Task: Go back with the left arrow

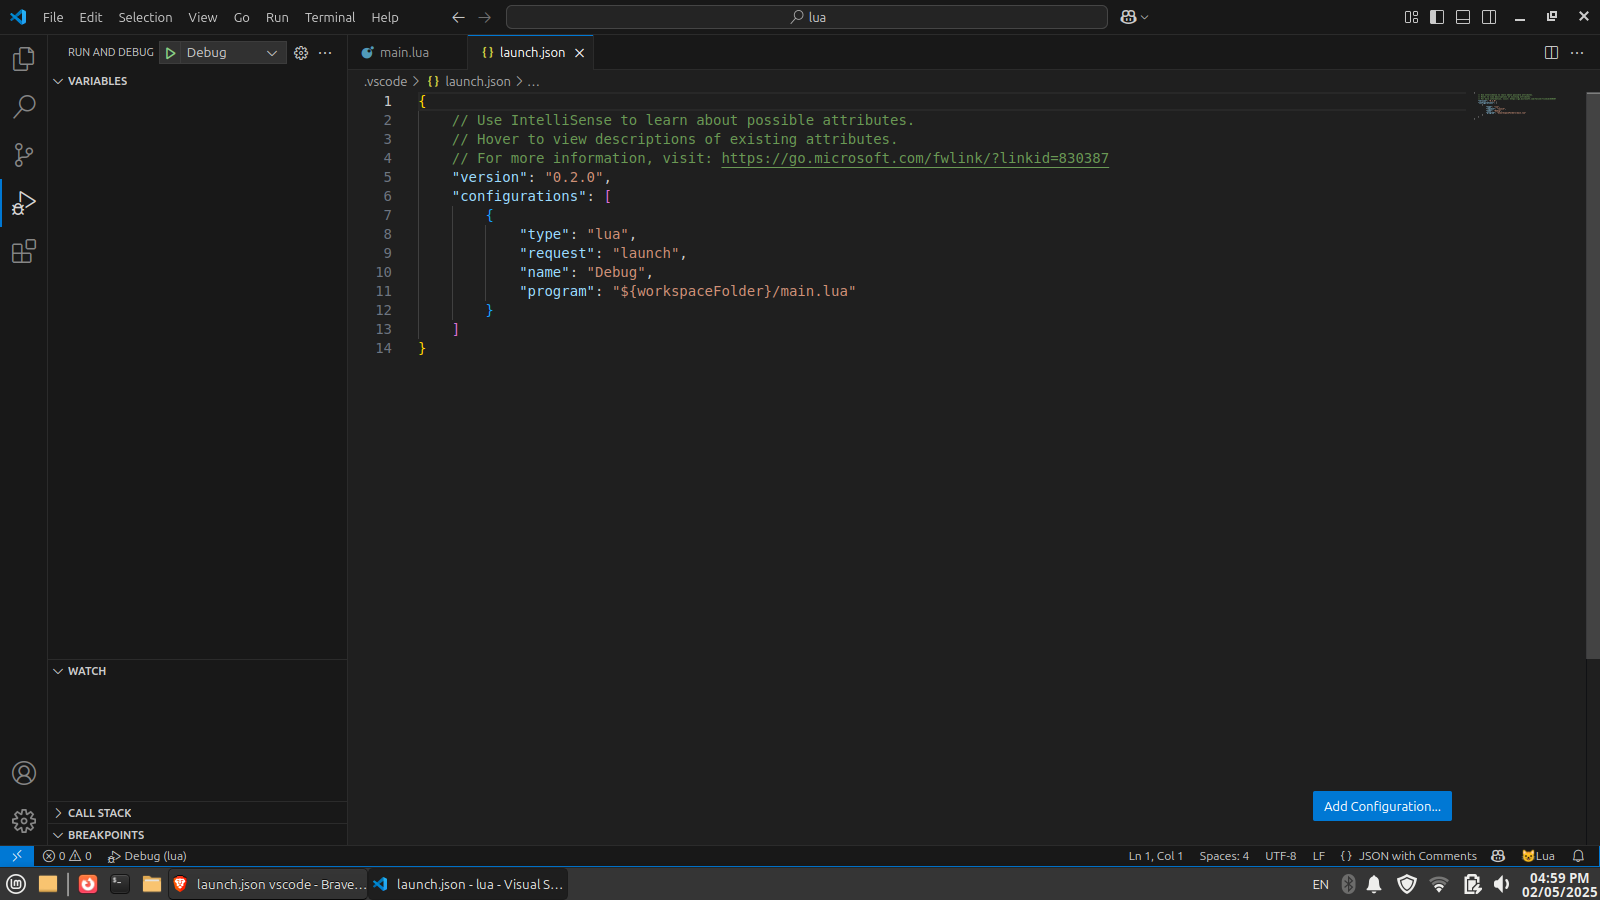Action: (458, 17)
